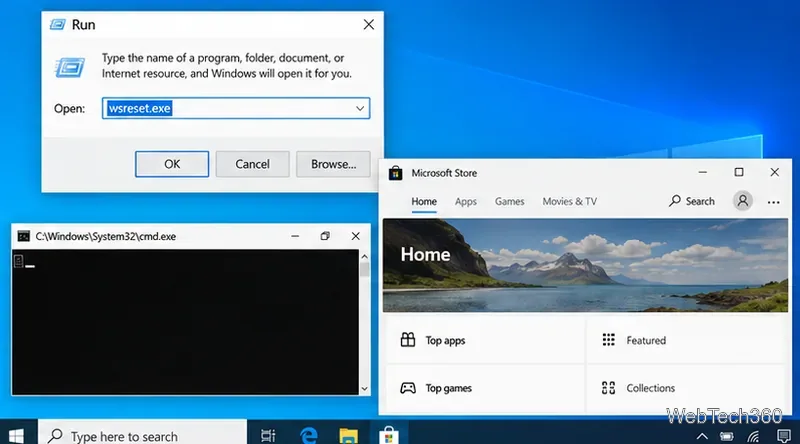Cancel the Run dialog
The height and width of the screenshot is (444, 800).
coord(253,164)
